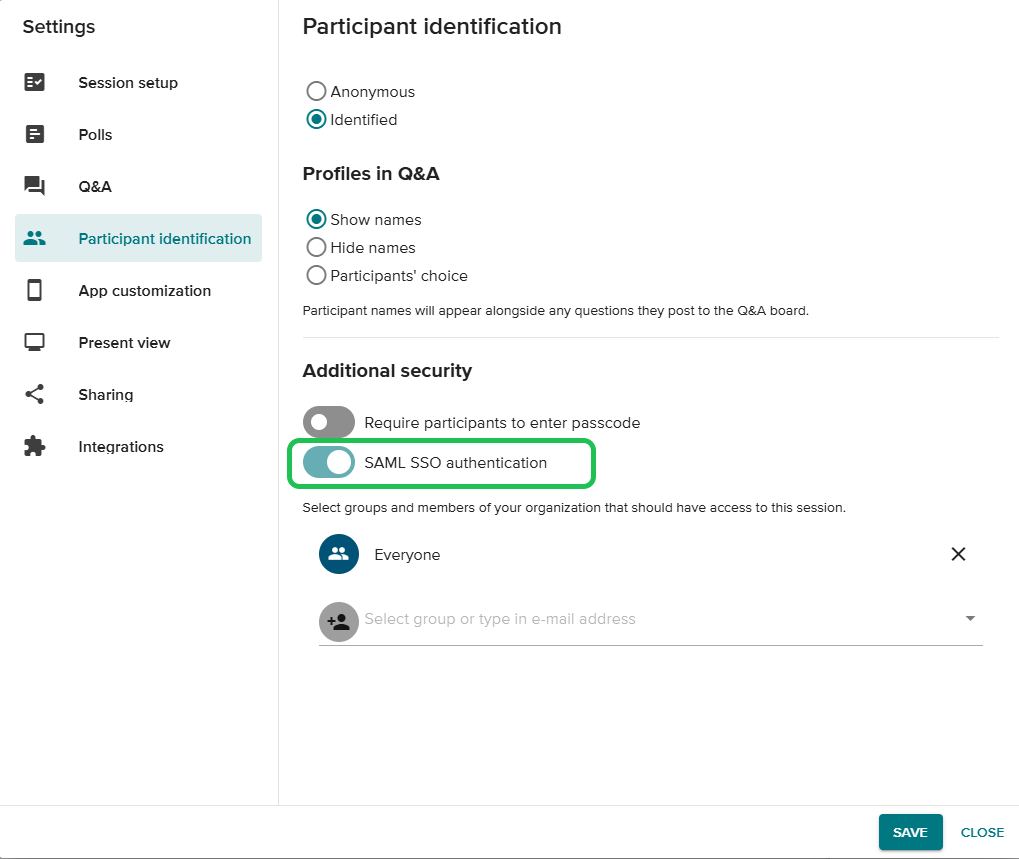Remove the Everyone group with X icon
Viewport: 1019px width, 859px height.
click(958, 554)
